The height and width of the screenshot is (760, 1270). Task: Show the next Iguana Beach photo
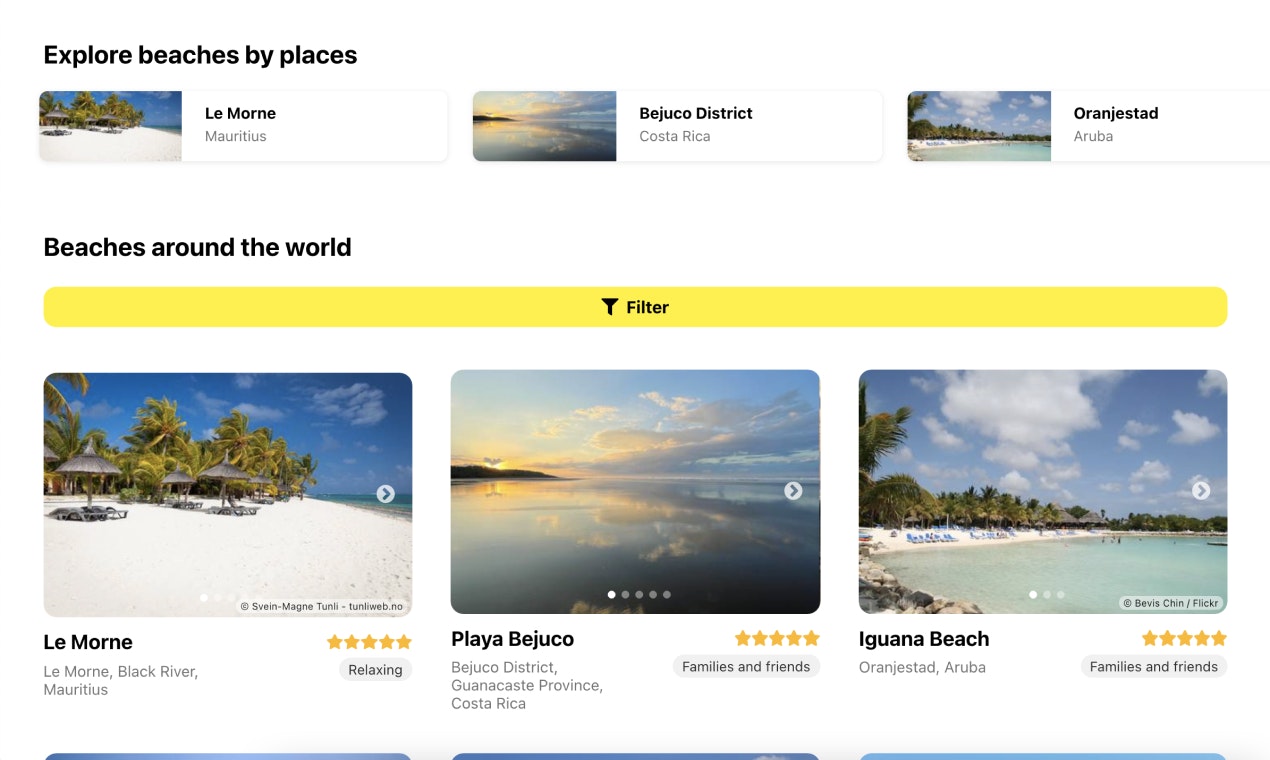click(x=1200, y=491)
